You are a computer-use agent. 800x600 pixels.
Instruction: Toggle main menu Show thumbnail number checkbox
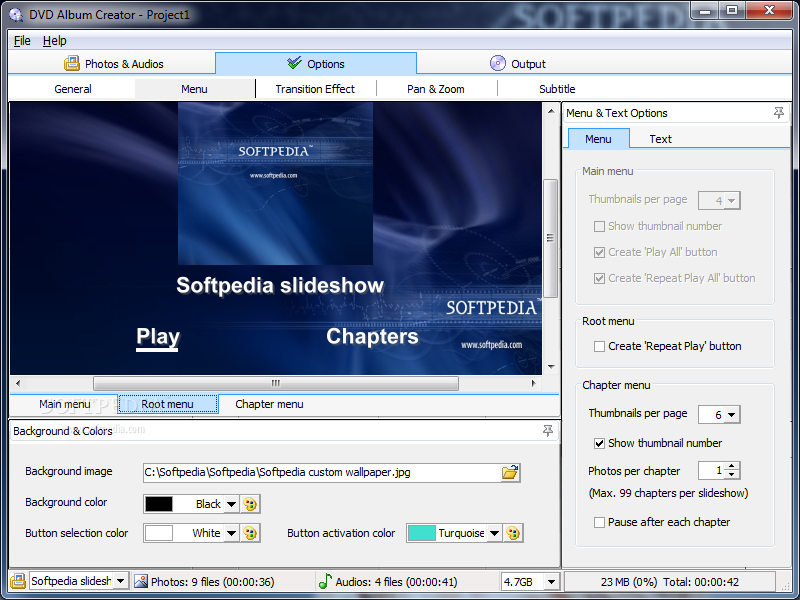point(599,226)
